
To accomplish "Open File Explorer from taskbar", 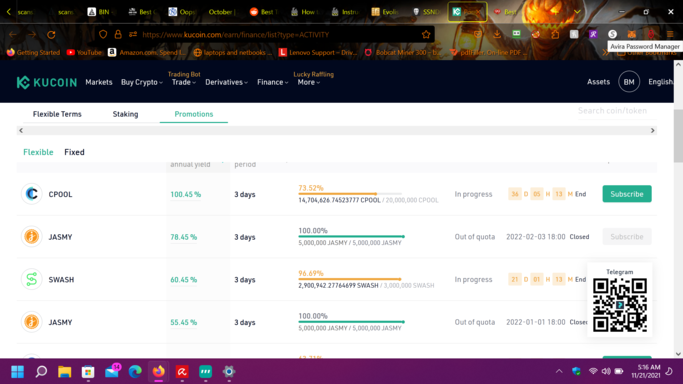I will point(64,371).
